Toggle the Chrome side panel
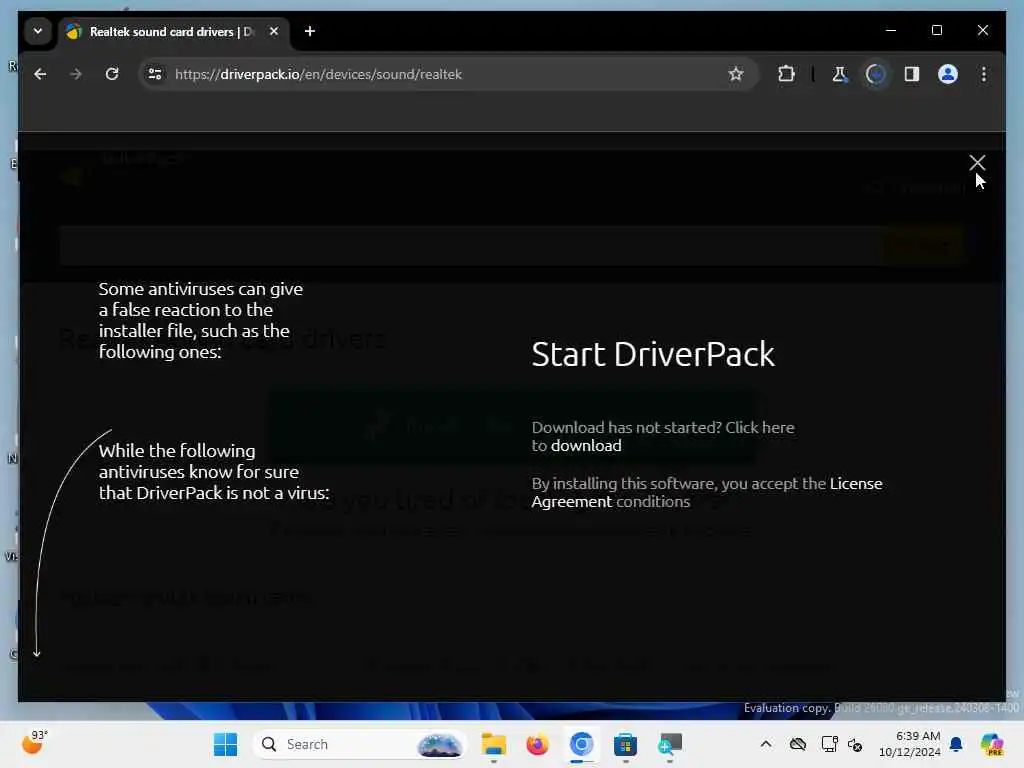Image resolution: width=1024 pixels, height=768 pixels. pos(912,74)
